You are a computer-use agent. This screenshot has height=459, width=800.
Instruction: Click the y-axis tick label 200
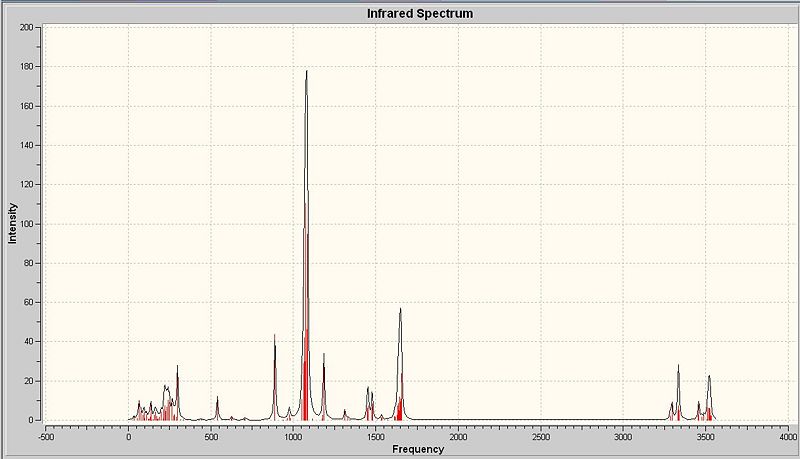(x=27, y=28)
